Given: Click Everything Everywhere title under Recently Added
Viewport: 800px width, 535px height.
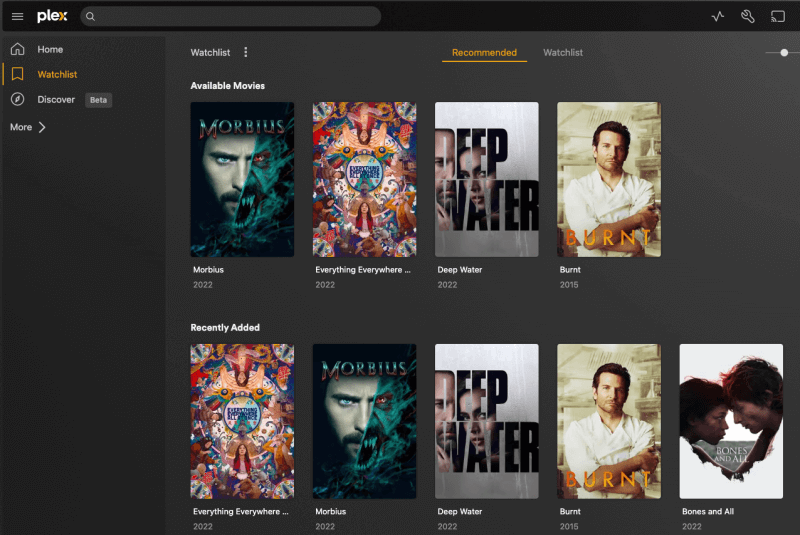Looking at the screenshot, I should click(241, 512).
